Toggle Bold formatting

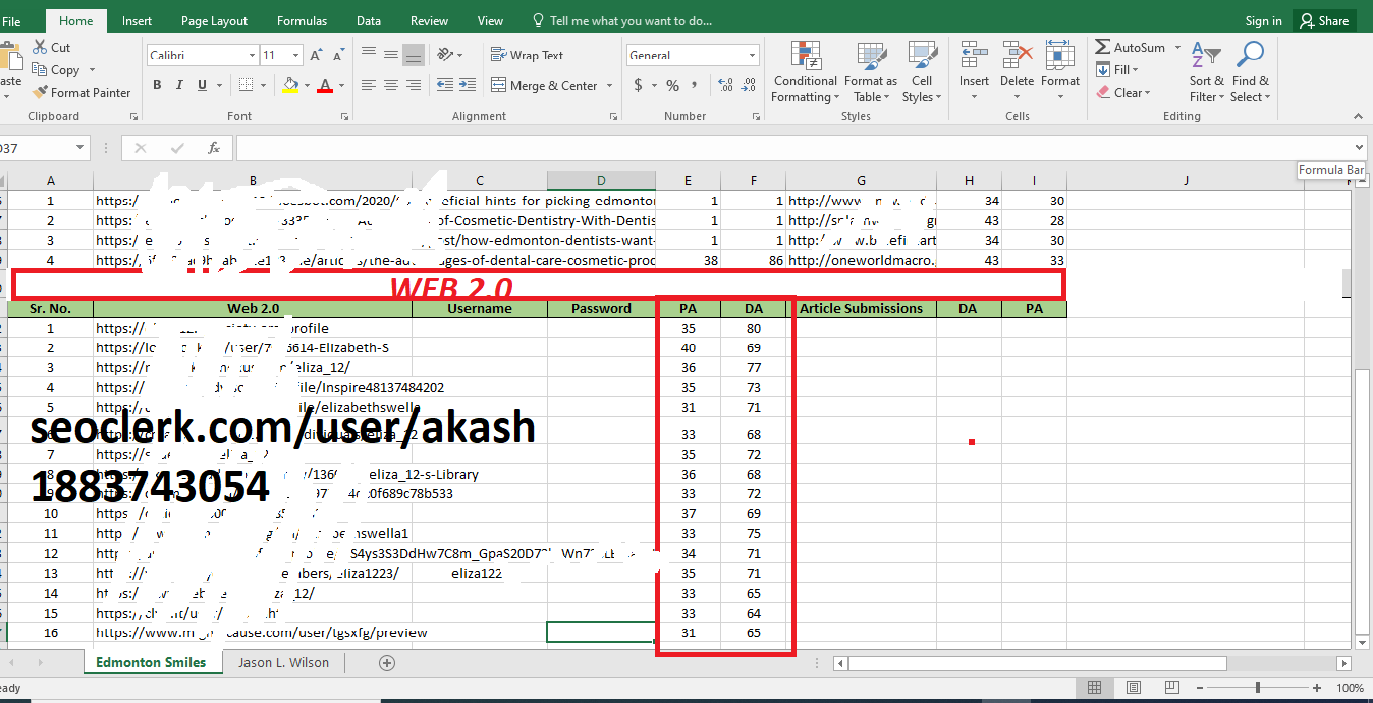(157, 86)
